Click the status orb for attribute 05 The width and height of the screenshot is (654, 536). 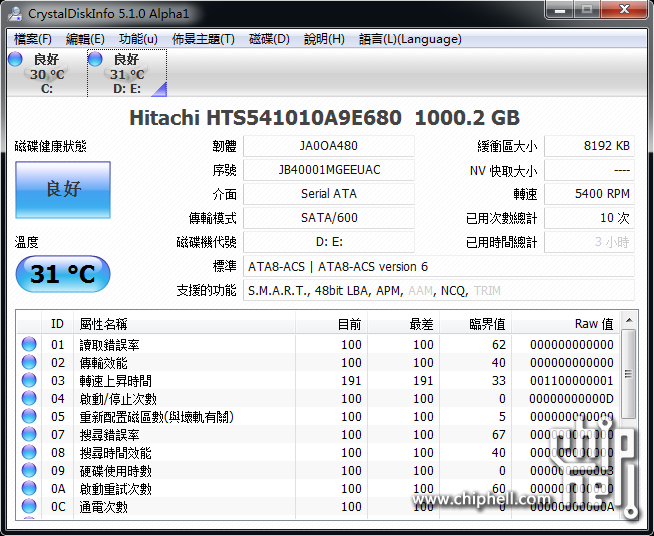29,416
